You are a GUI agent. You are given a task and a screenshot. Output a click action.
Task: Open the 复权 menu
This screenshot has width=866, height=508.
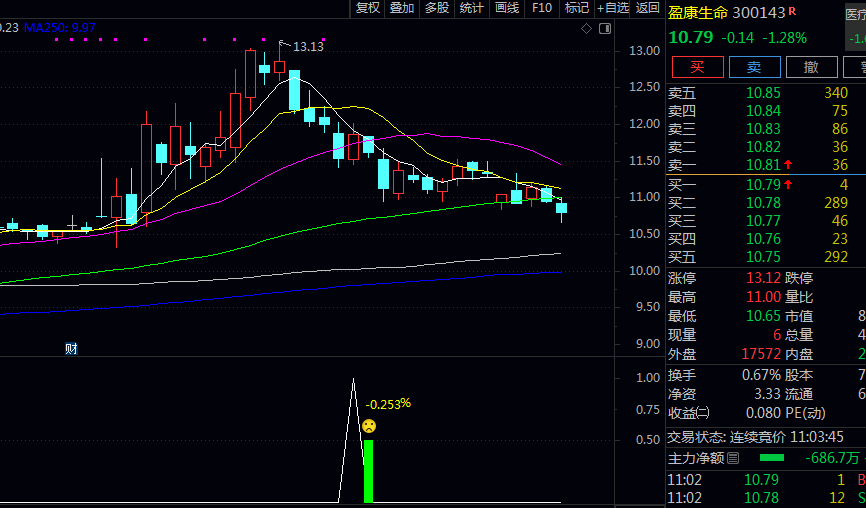pos(367,8)
